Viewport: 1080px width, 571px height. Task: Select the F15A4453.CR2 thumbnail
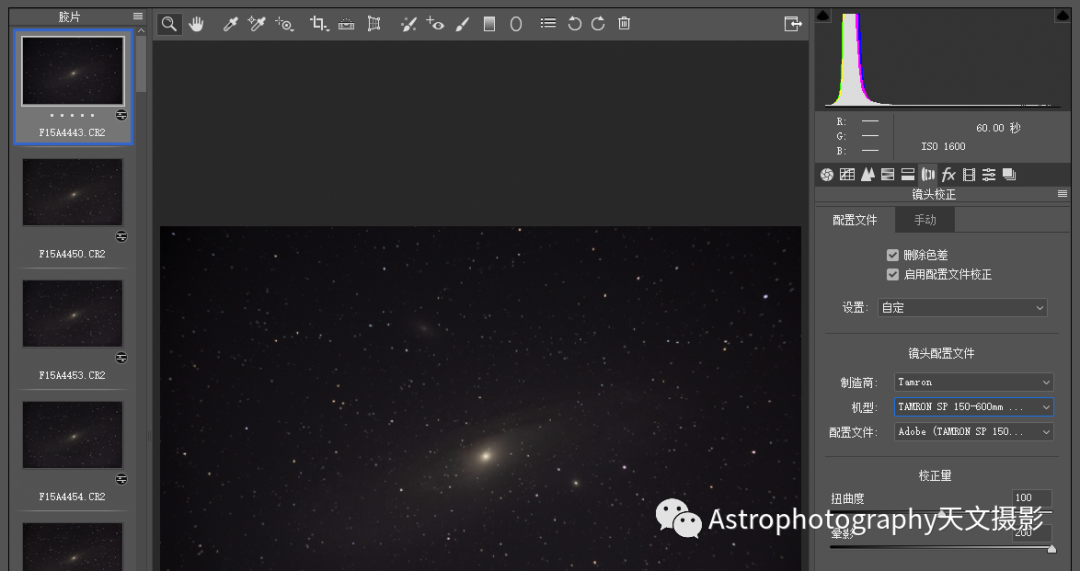tap(72, 313)
